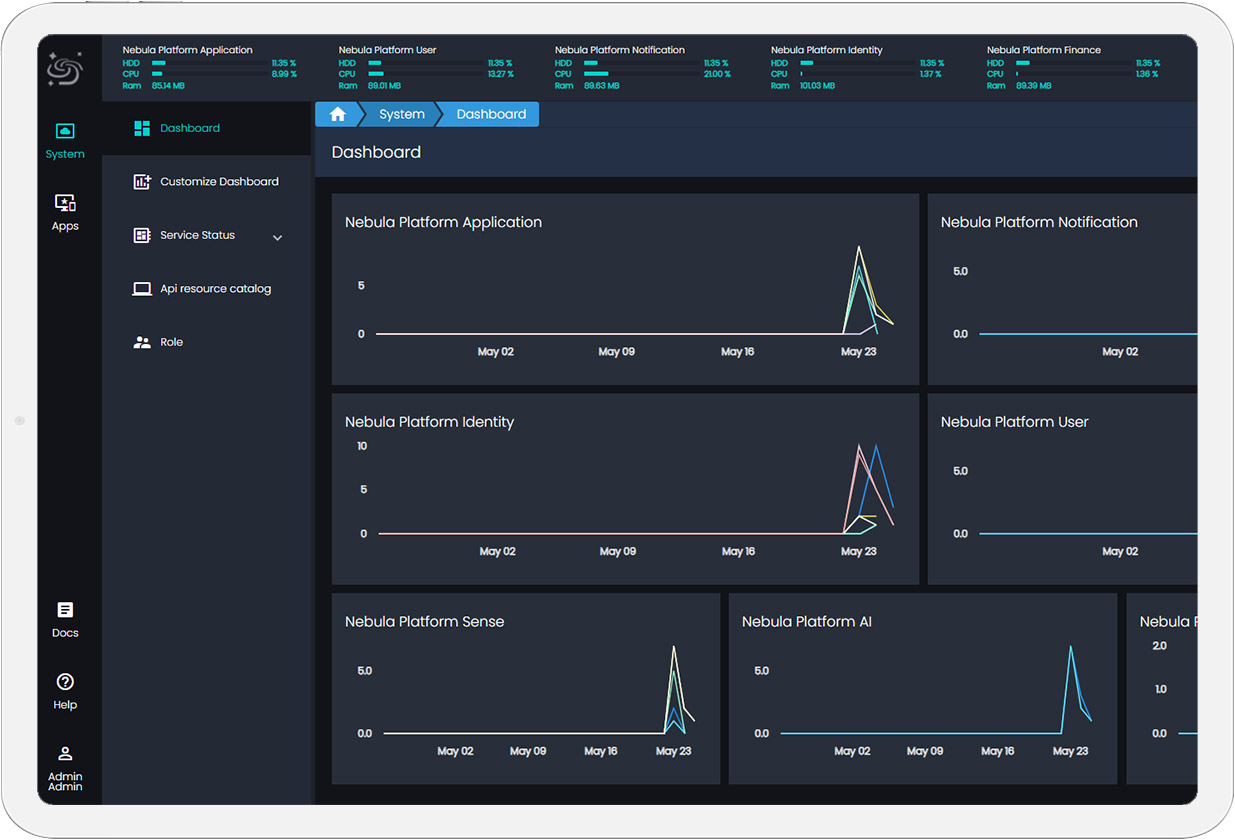Click the System breadcrumb link
Viewport: 1235px width, 840px height.
click(402, 115)
